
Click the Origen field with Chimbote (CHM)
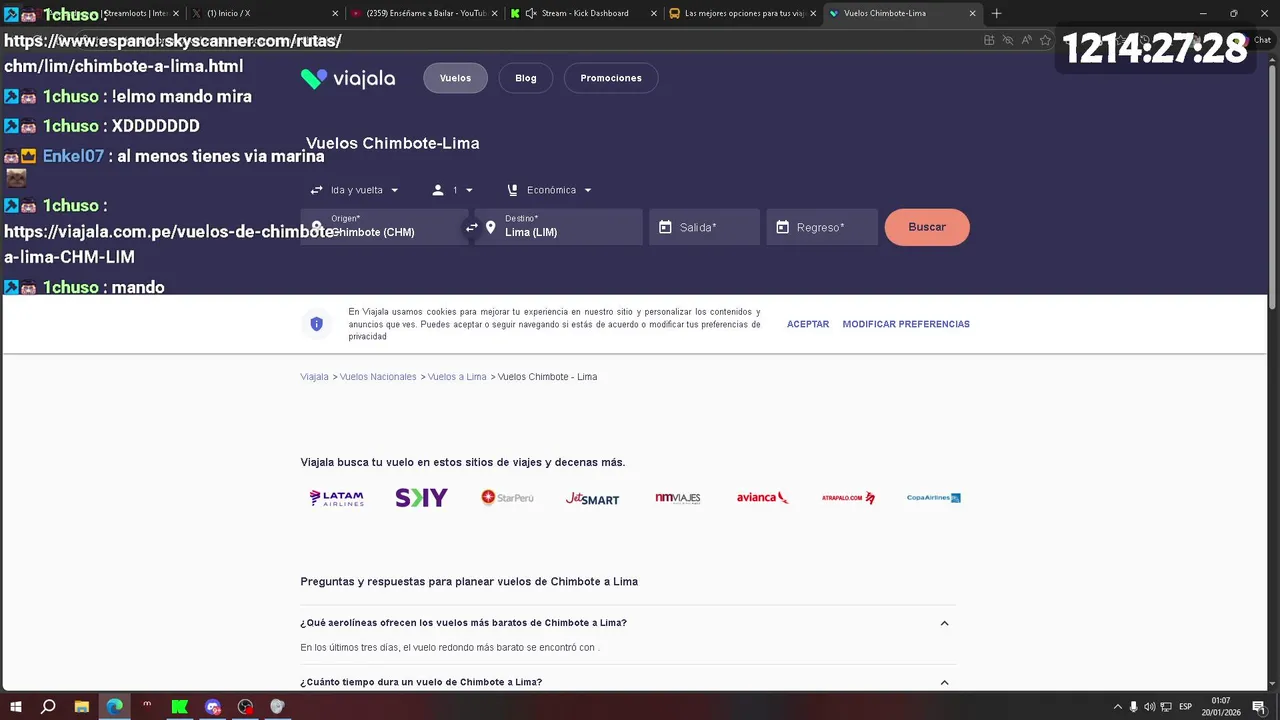click(x=384, y=227)
